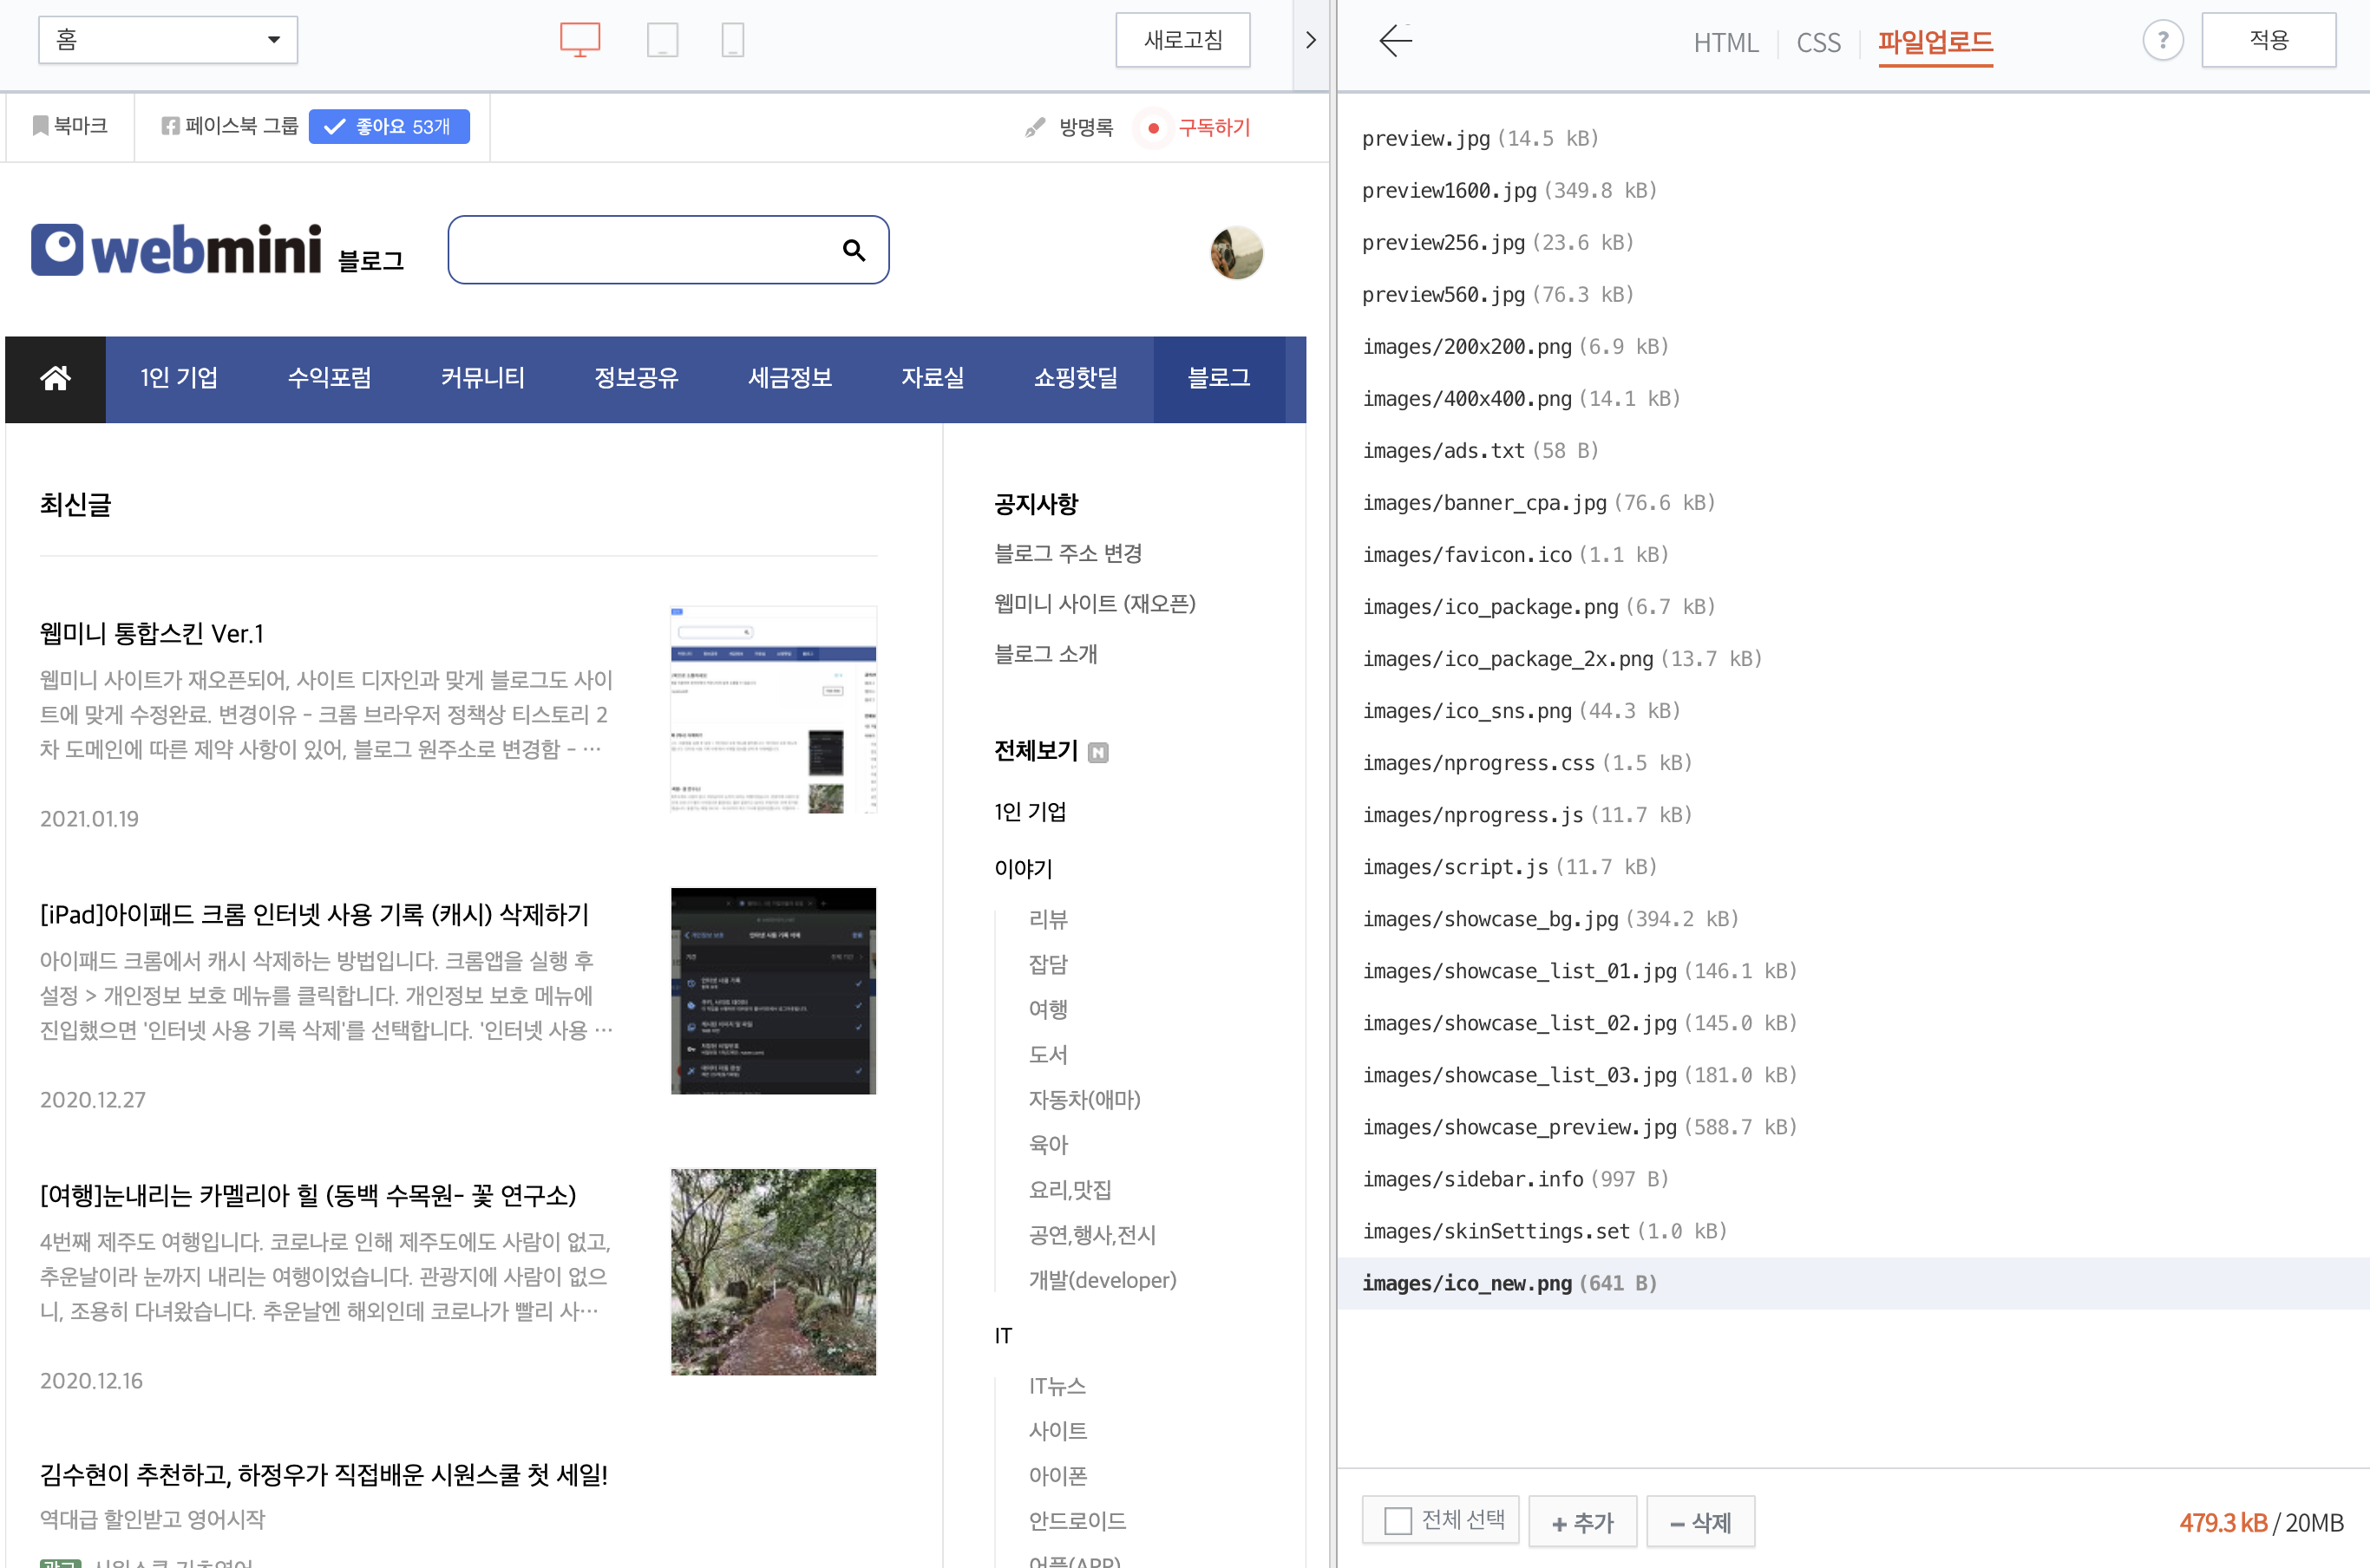Image resolution: width=2370 pixels, height=1568 pixels.
Task: Collapse the preview panel with chevron arrow
Action: [1310, 41]
